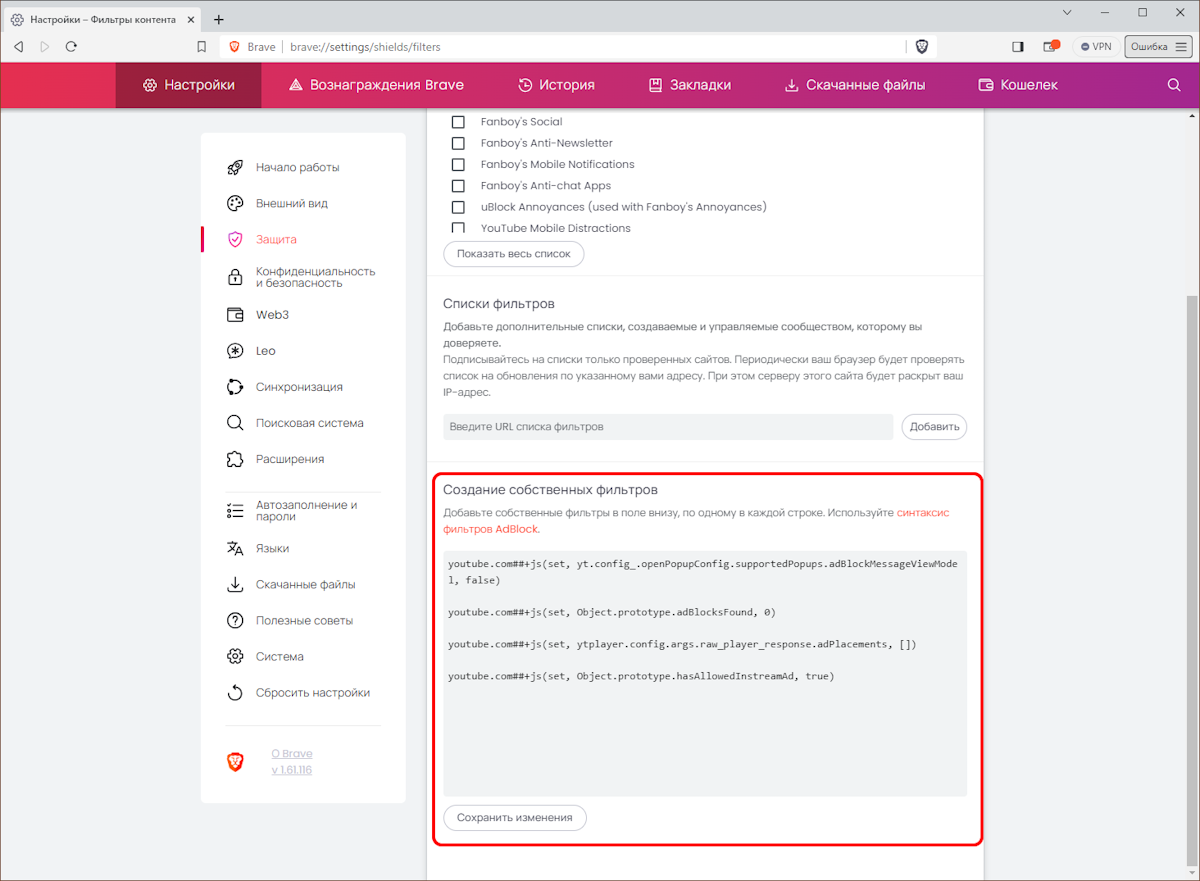Open the Кошелек menu item

tap(1017, 85)
